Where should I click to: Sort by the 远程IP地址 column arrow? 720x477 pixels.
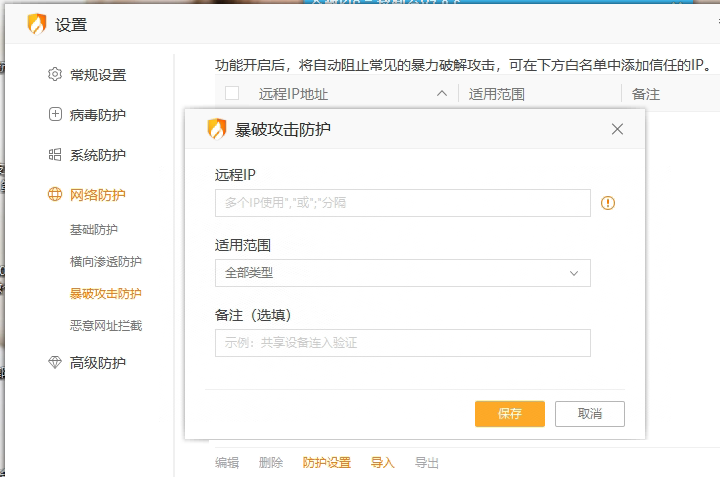(x=442, y=94)
